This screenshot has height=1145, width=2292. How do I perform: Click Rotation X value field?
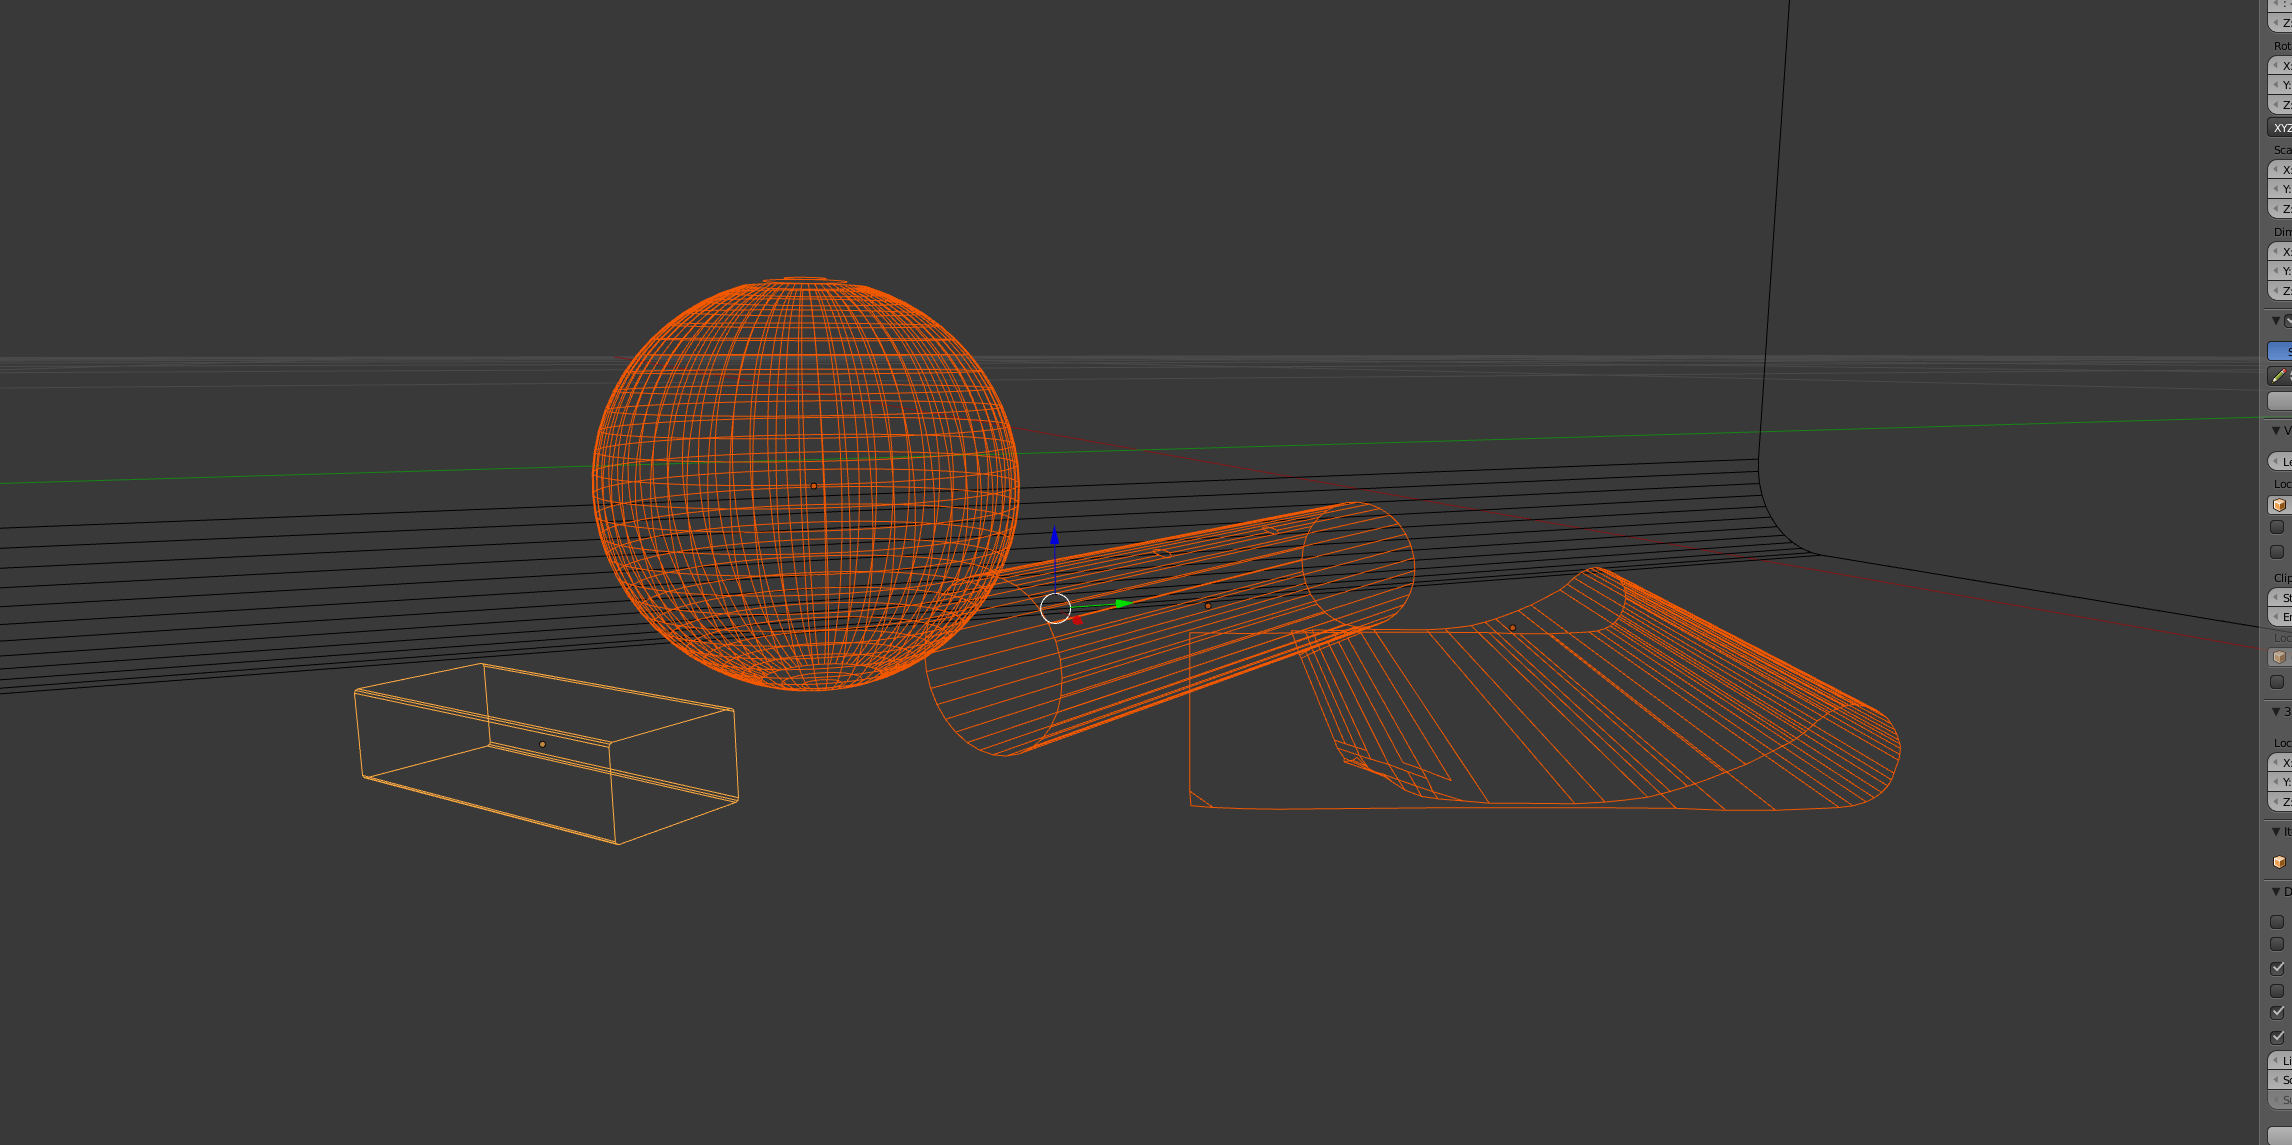[2283, 66]
